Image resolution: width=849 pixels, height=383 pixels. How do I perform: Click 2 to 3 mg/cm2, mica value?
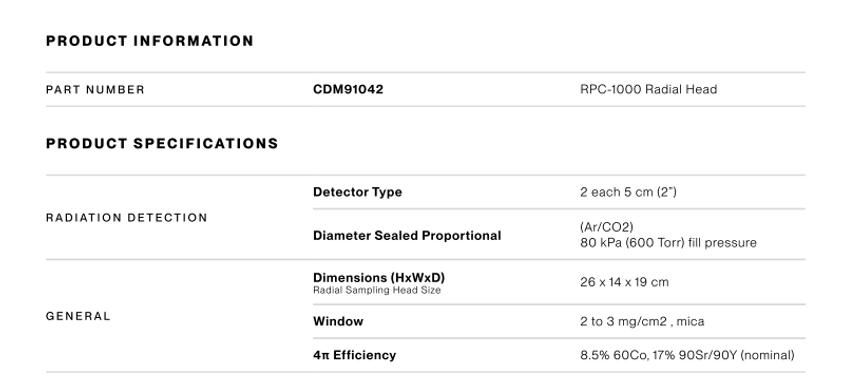[642, 322]
